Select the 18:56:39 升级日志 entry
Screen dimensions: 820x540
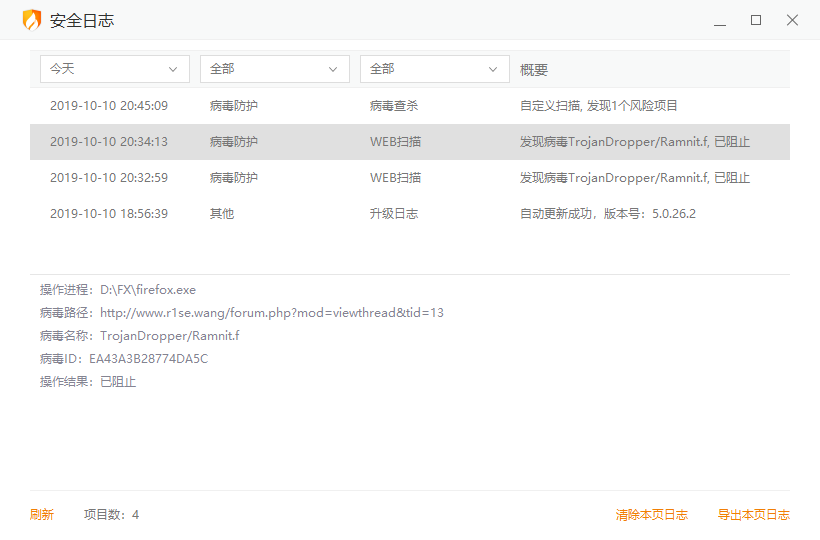click(x=409, y=214)
